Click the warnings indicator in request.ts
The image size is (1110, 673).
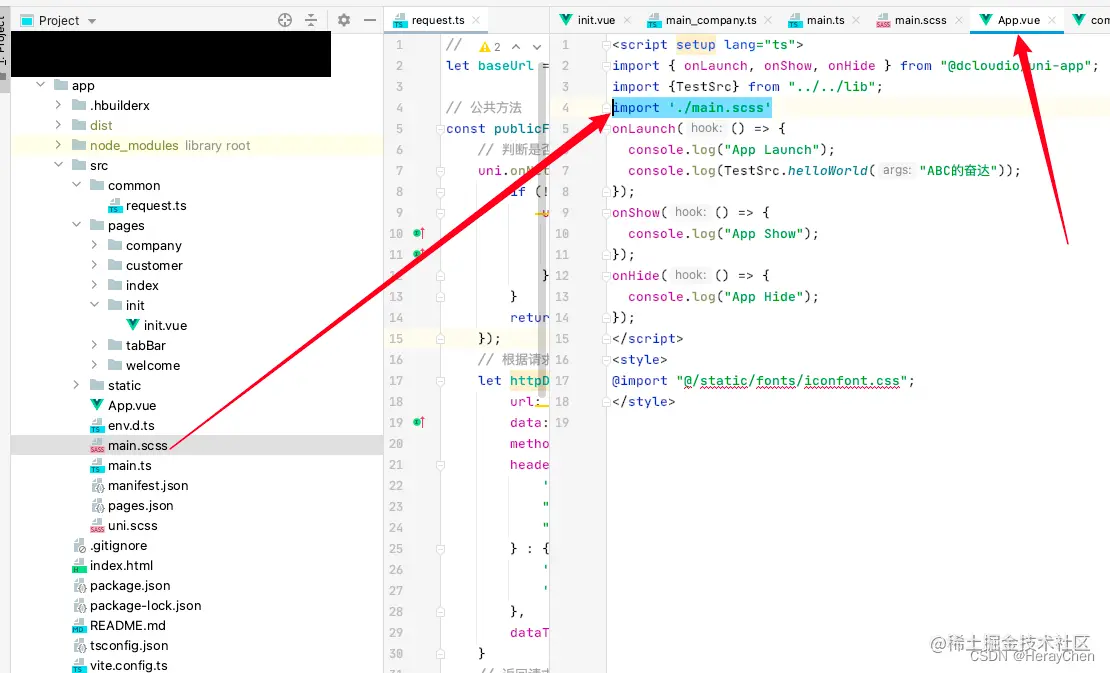pos(490,47)
